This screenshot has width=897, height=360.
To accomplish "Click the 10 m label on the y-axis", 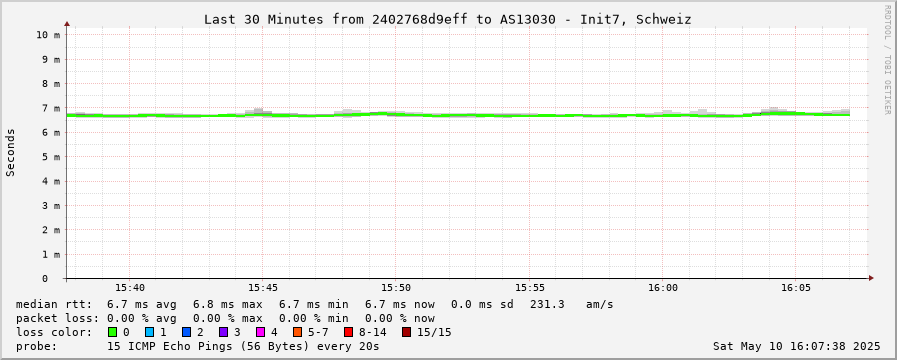I will tap(48, 35).
